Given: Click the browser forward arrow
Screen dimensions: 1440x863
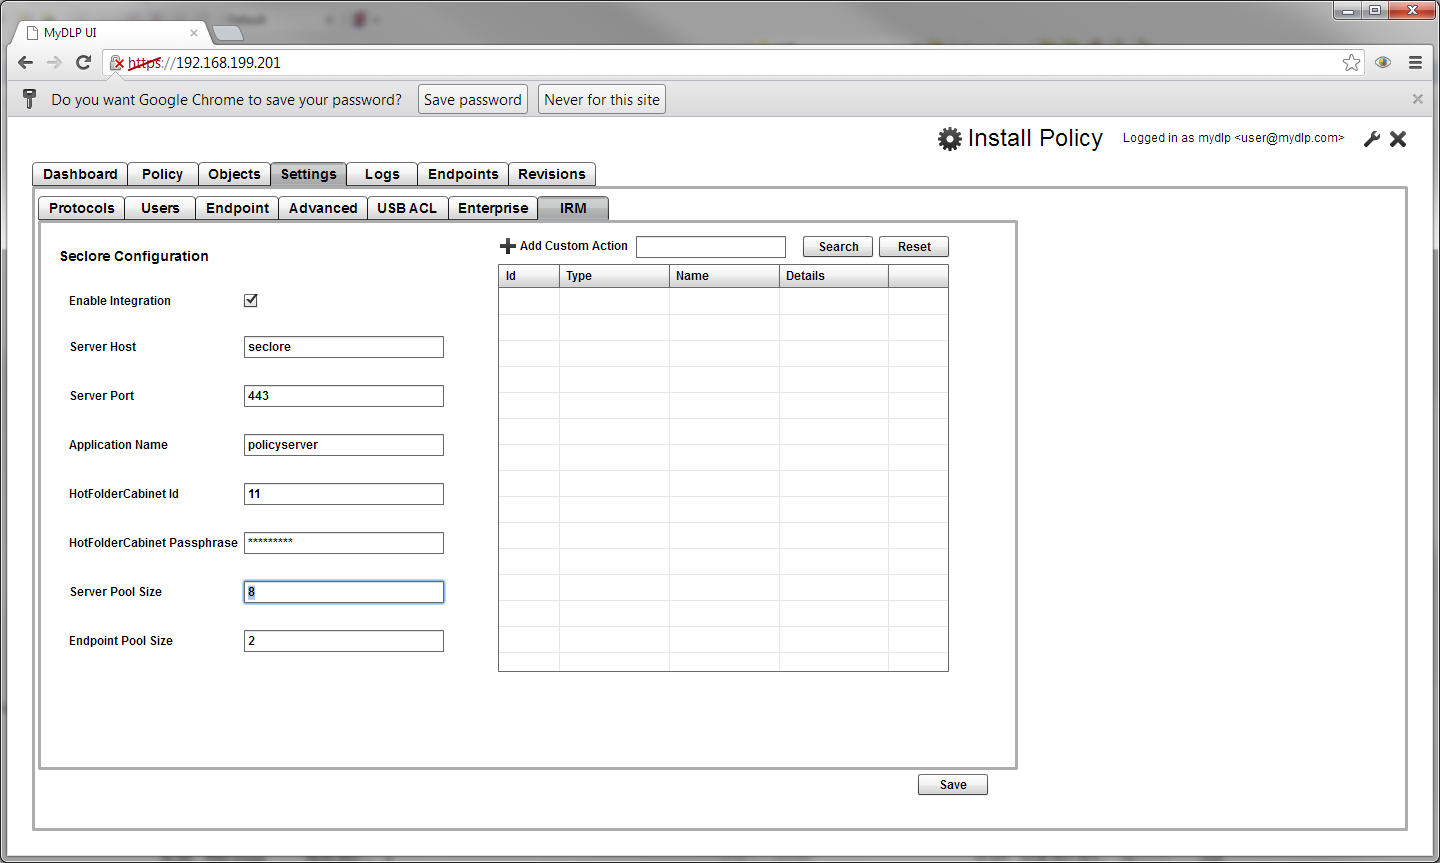Looking at the screenshot, I should tap(54, 62).
